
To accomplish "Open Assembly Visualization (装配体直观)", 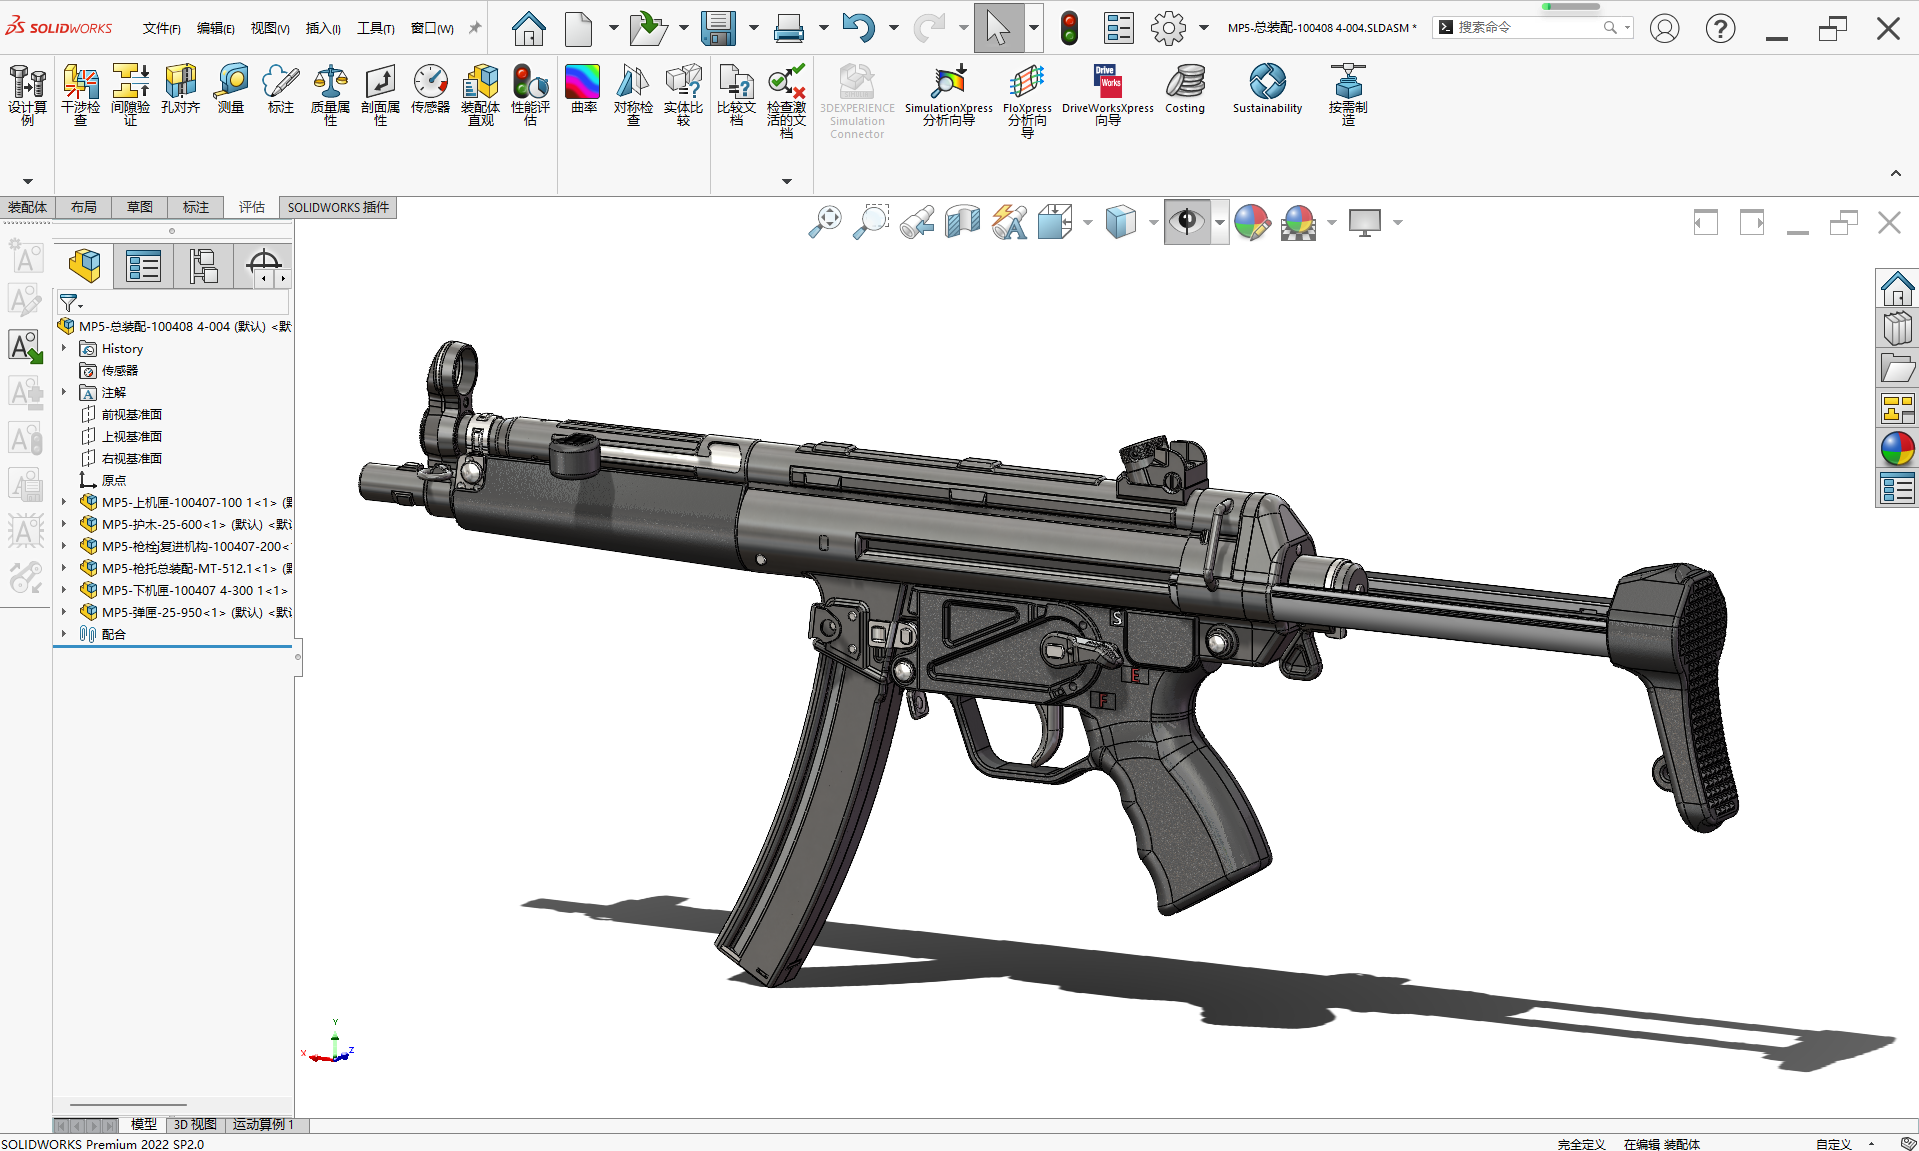I will [480, 95].
